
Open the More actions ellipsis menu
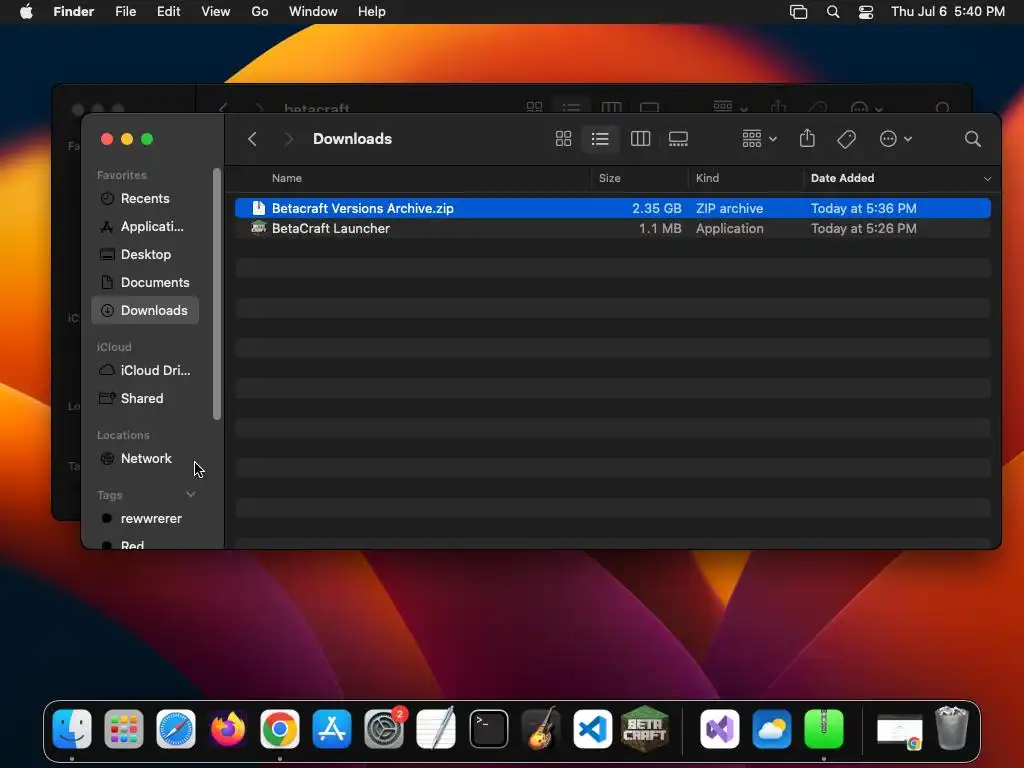[895, 138]
